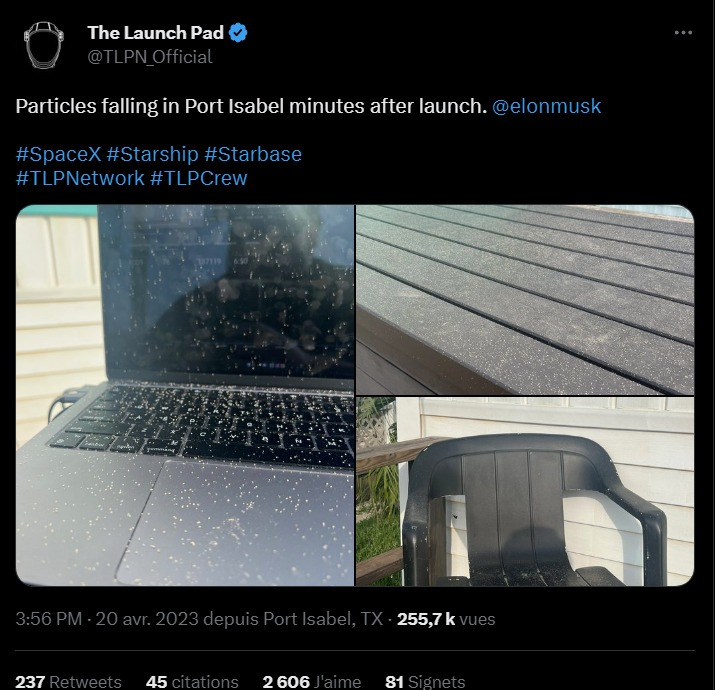Open the #TLPNetwork hashtag
715x690 pixels.
(x=80, y=178)
